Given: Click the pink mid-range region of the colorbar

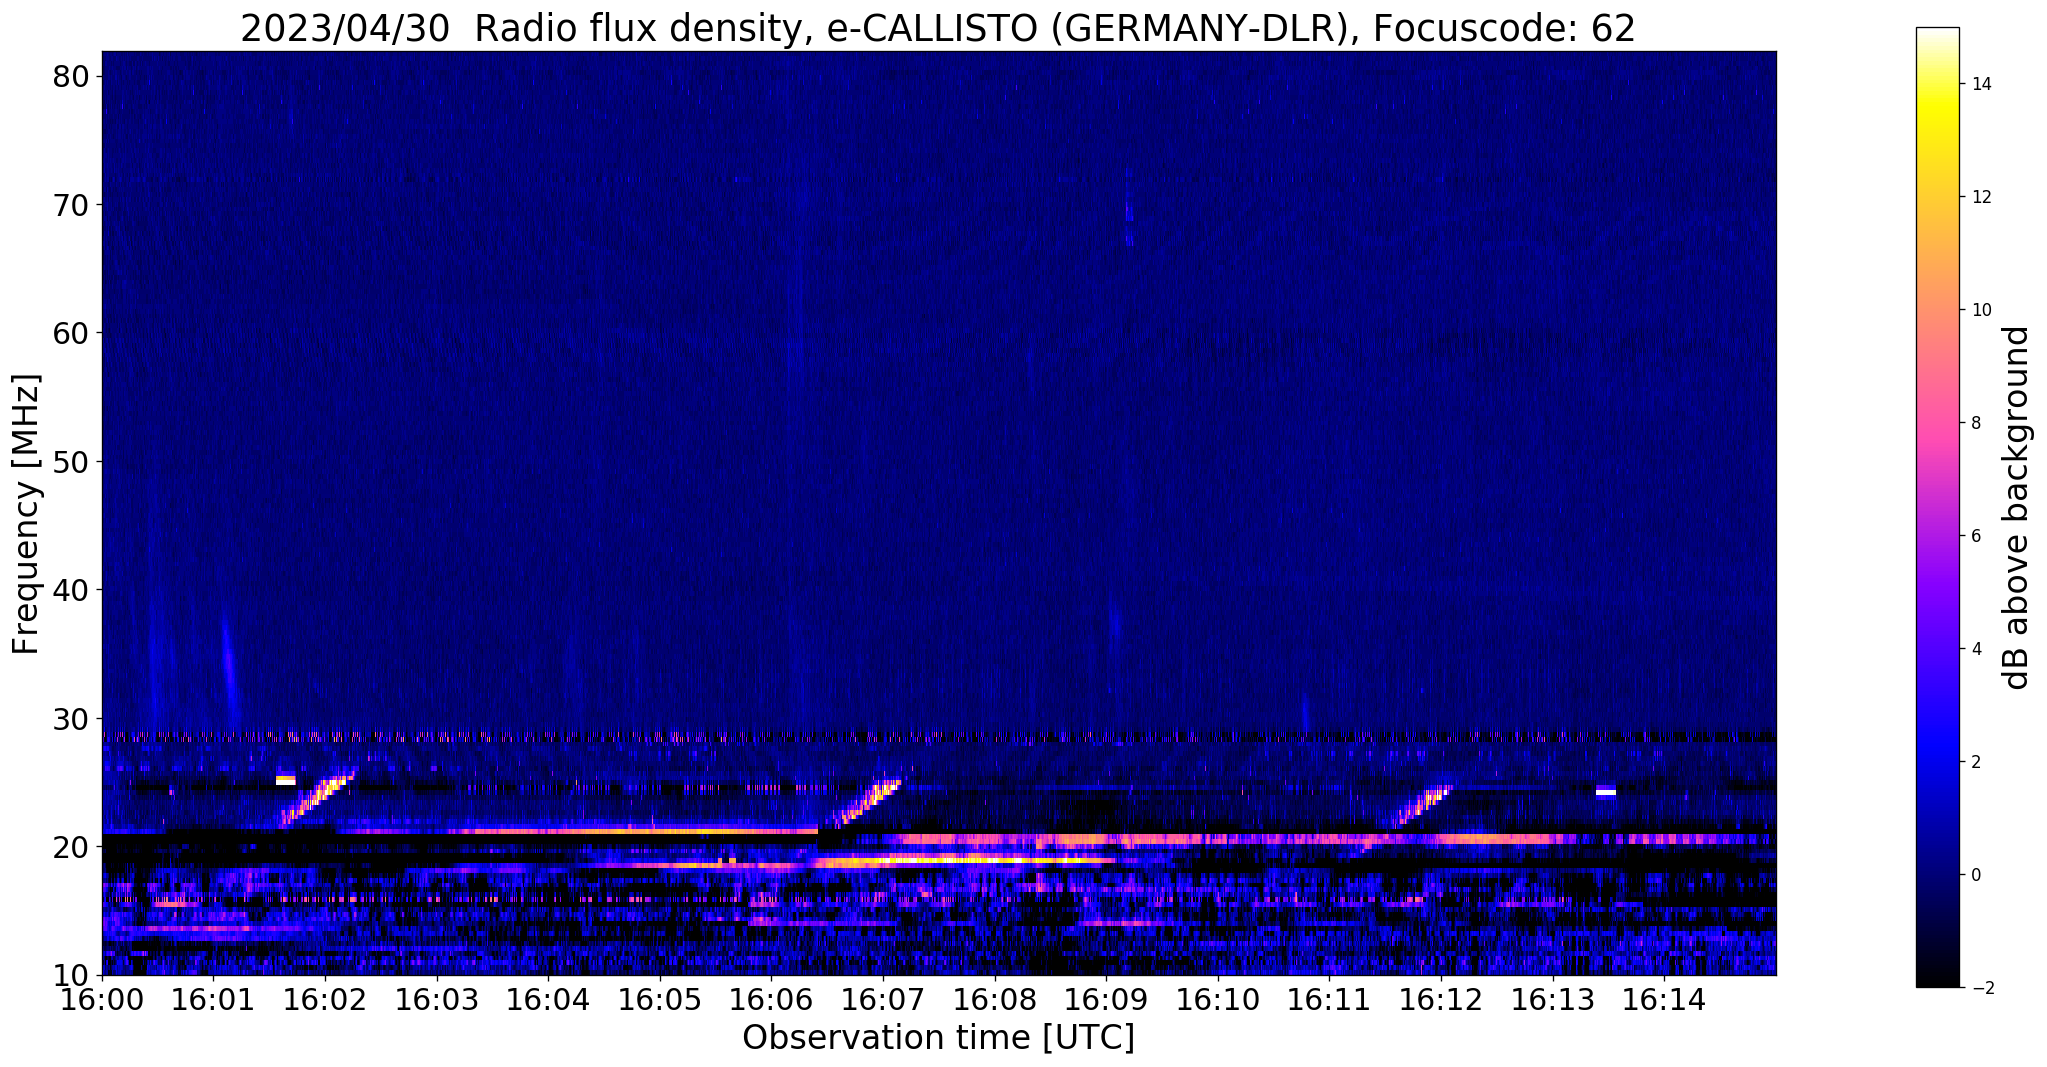Looking at the screenshot, I should [x=1937, y=420].
